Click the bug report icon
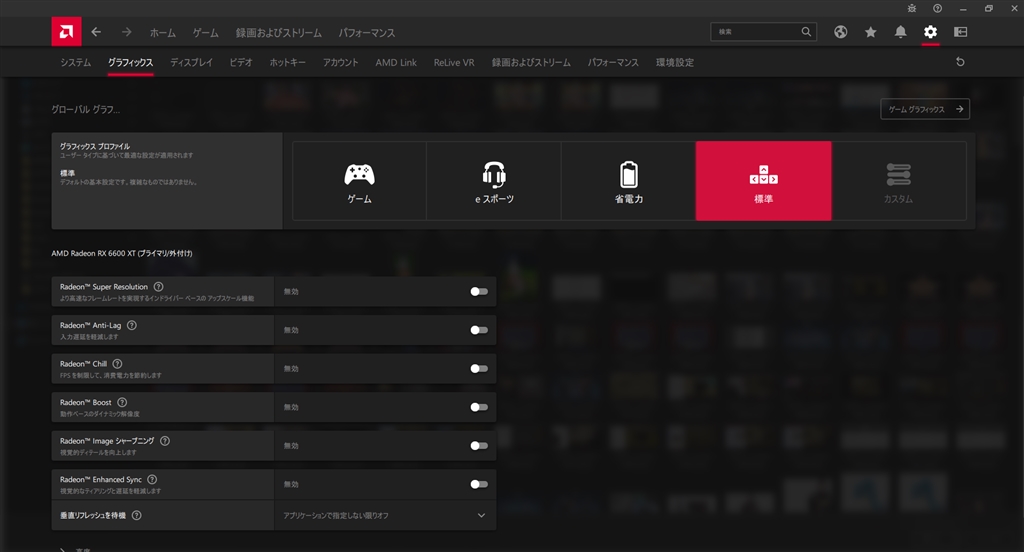This screenshot has height=552, width=1024. pos(912,8)
